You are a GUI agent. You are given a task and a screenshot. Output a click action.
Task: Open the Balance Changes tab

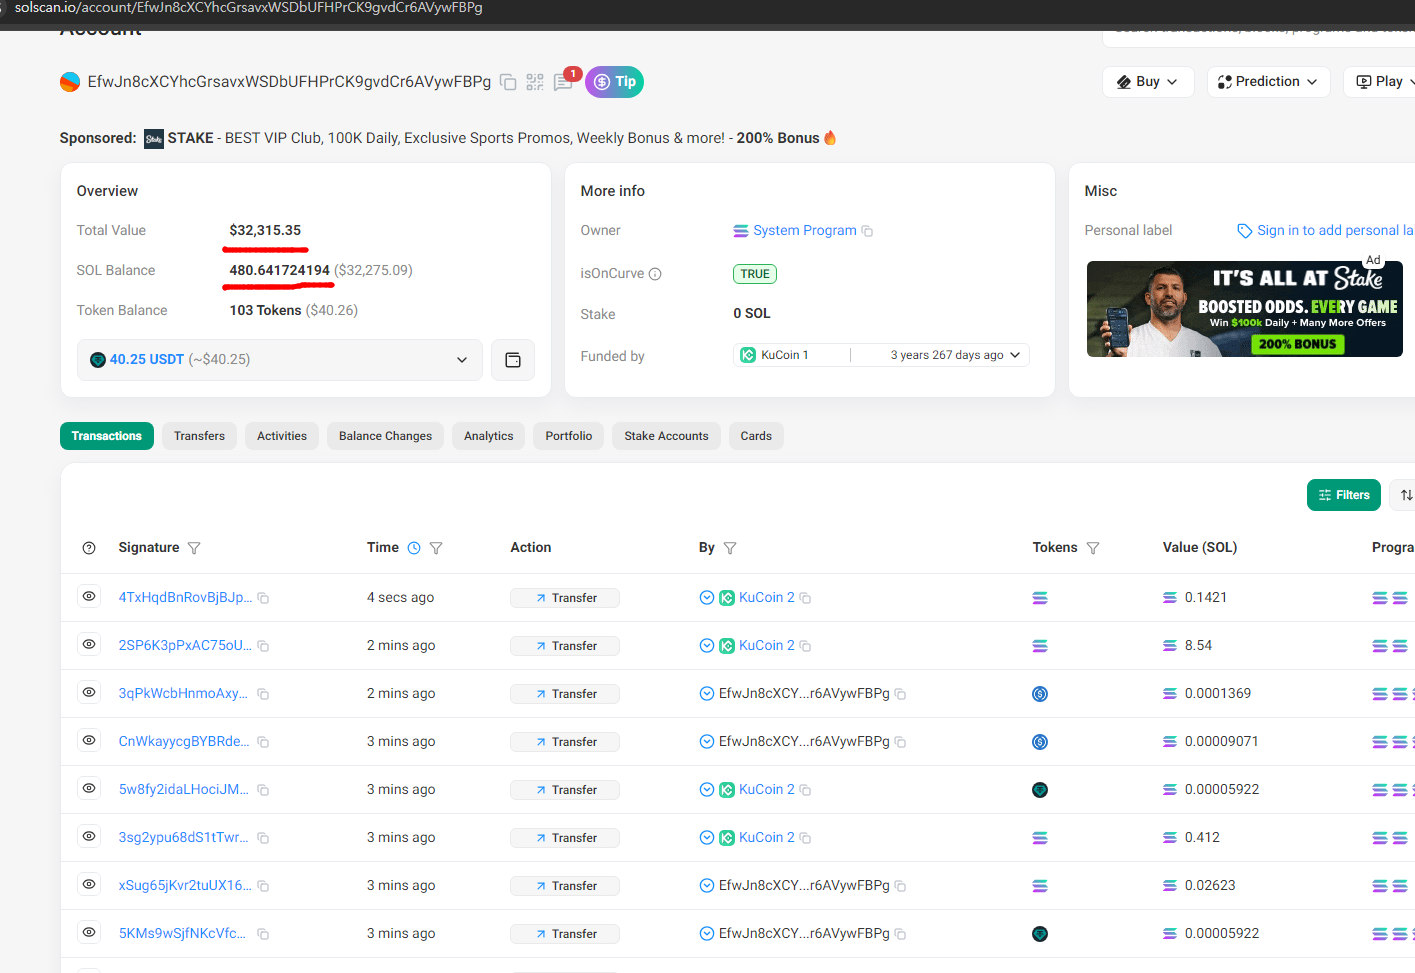click(385, 436)
